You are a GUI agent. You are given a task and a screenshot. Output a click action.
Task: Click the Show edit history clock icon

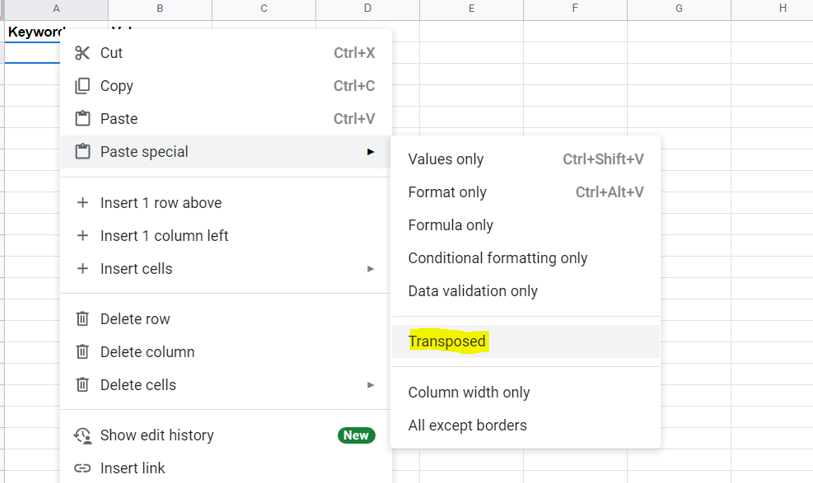[x=83, y=435]
